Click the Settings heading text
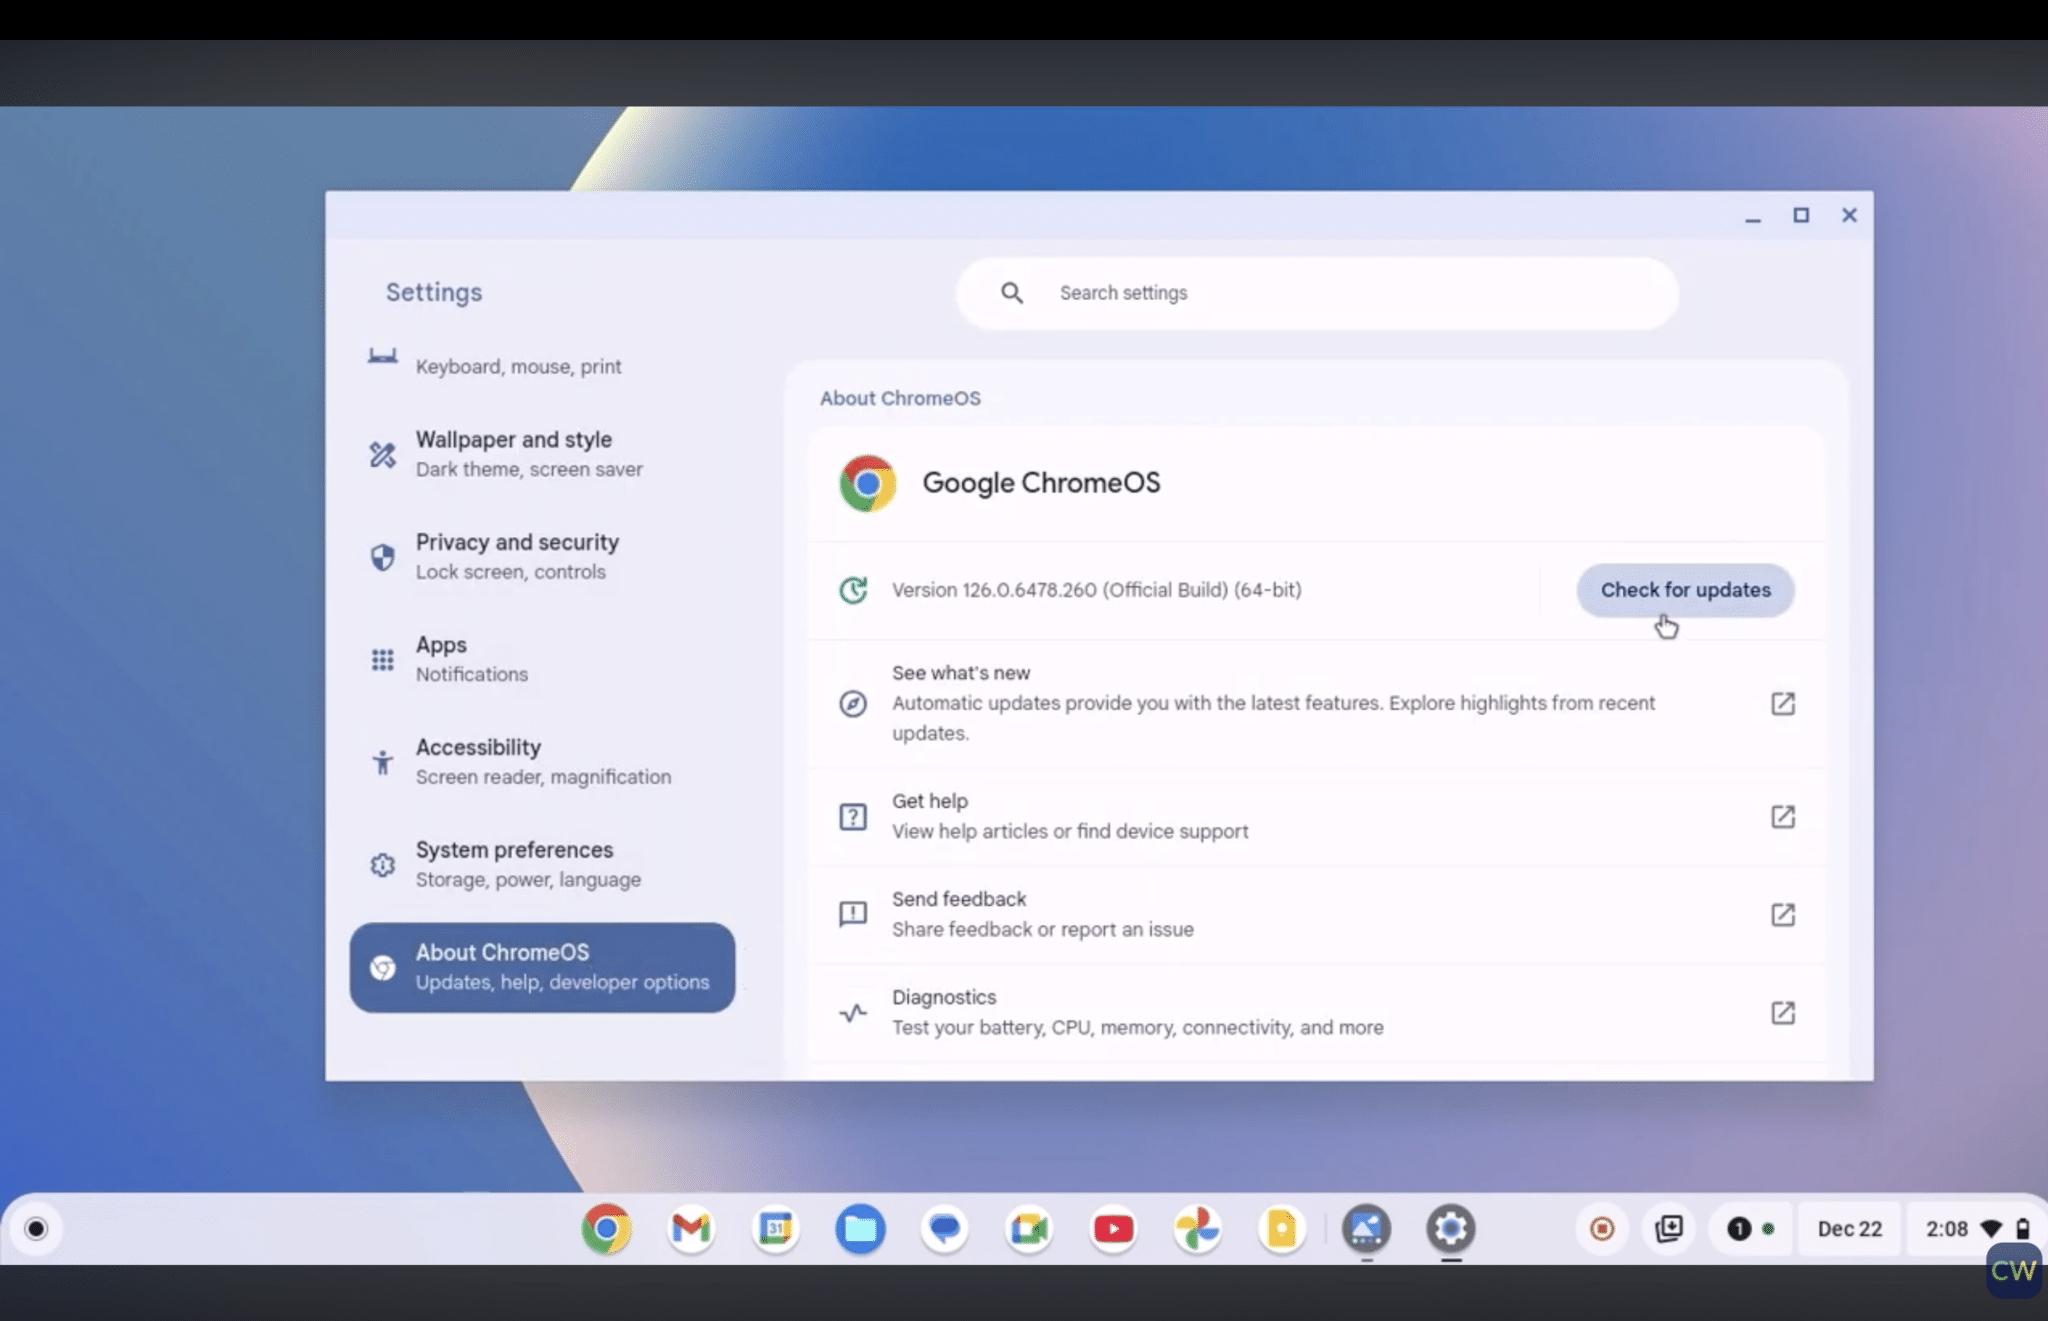The width and height of the screenshot is (2048, 1321). coord(434,292)
